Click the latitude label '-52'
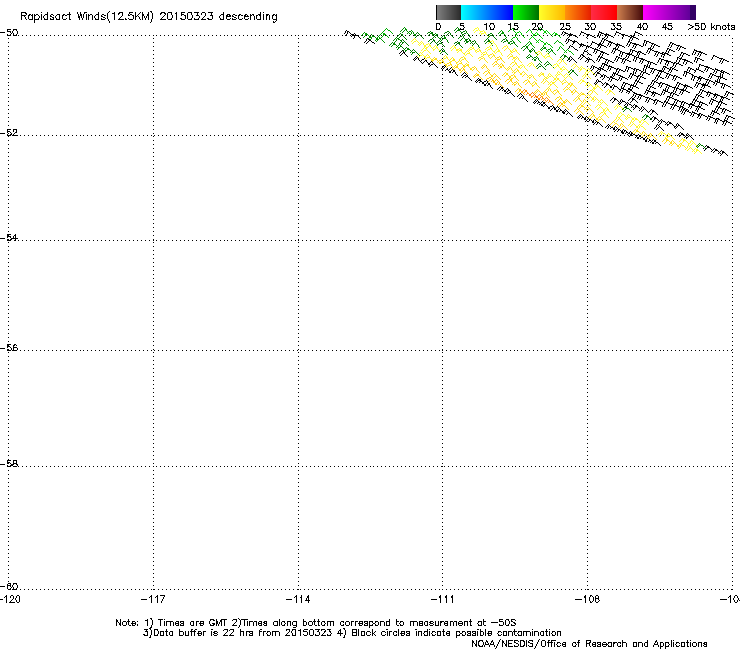The width and height of the screenshot is (740, 650). point(9,133)
